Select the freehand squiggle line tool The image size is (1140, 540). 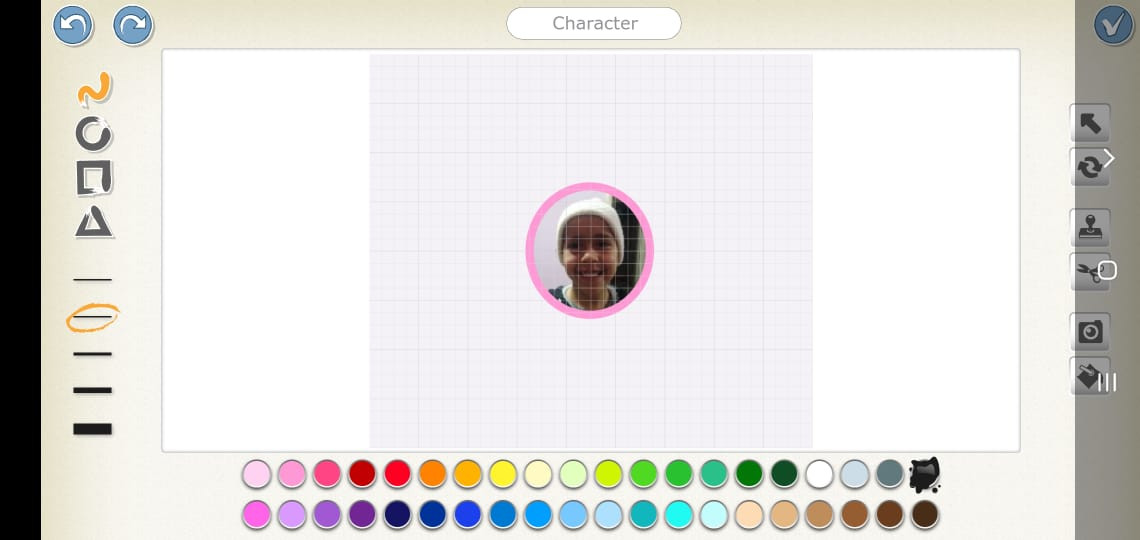pyautogui.click(x=95, y=89)
